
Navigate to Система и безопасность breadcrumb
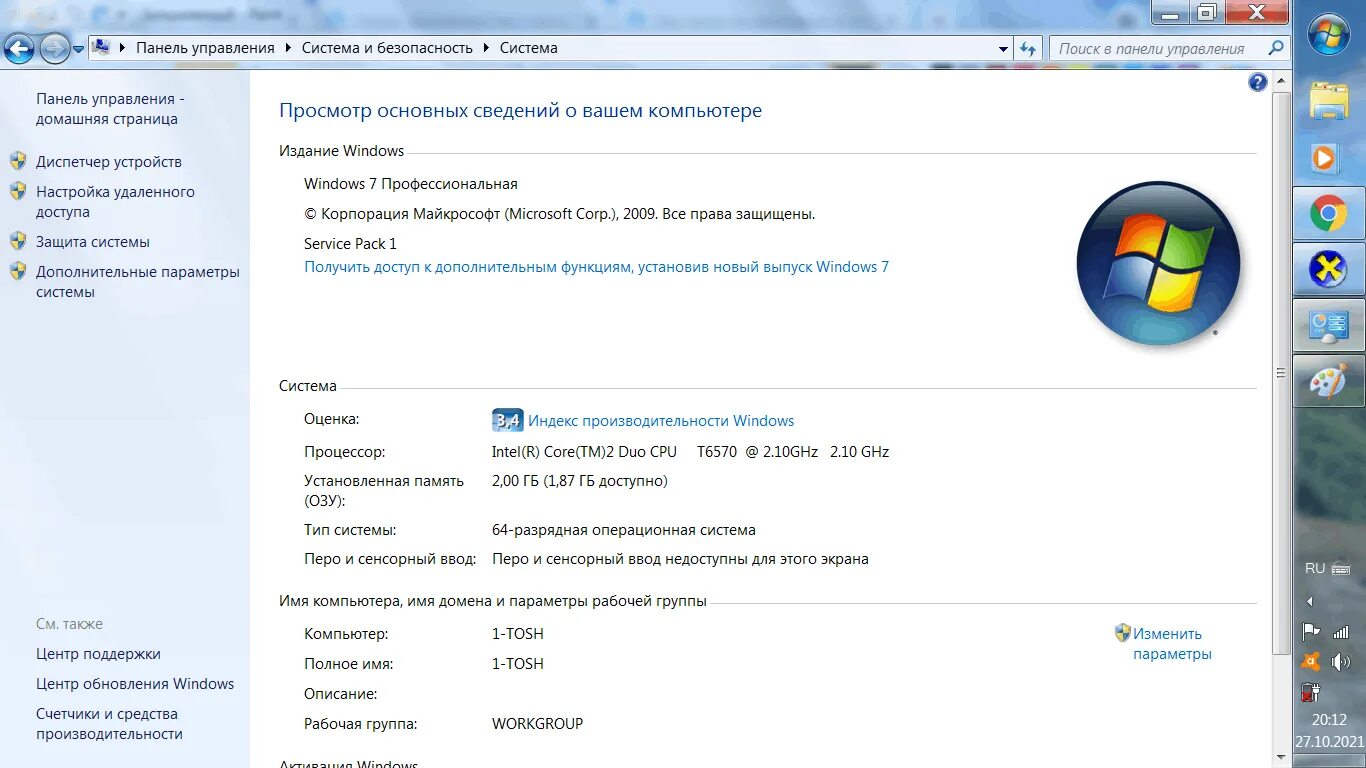point(387,47)
